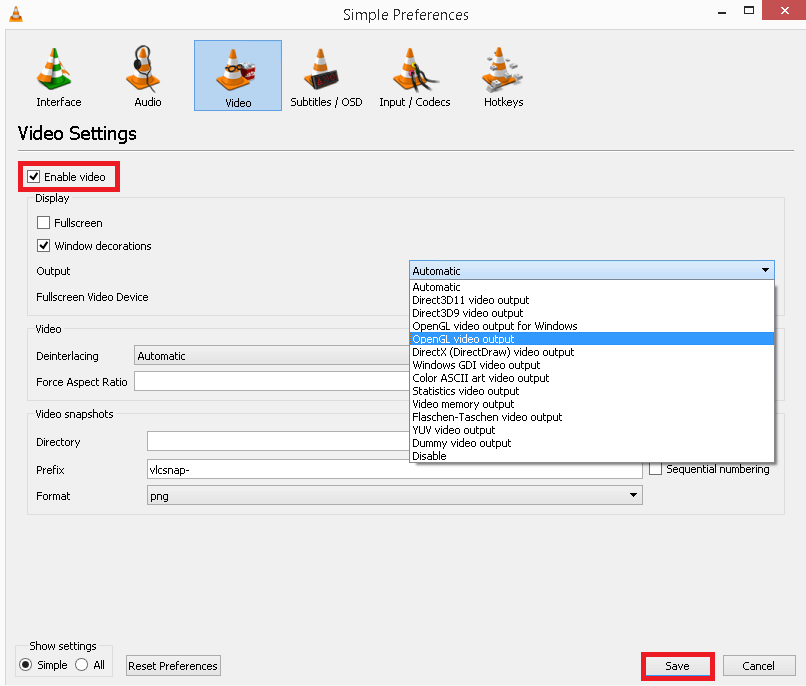
Task: Open the Audio settings section
Action: pos(145,75)
